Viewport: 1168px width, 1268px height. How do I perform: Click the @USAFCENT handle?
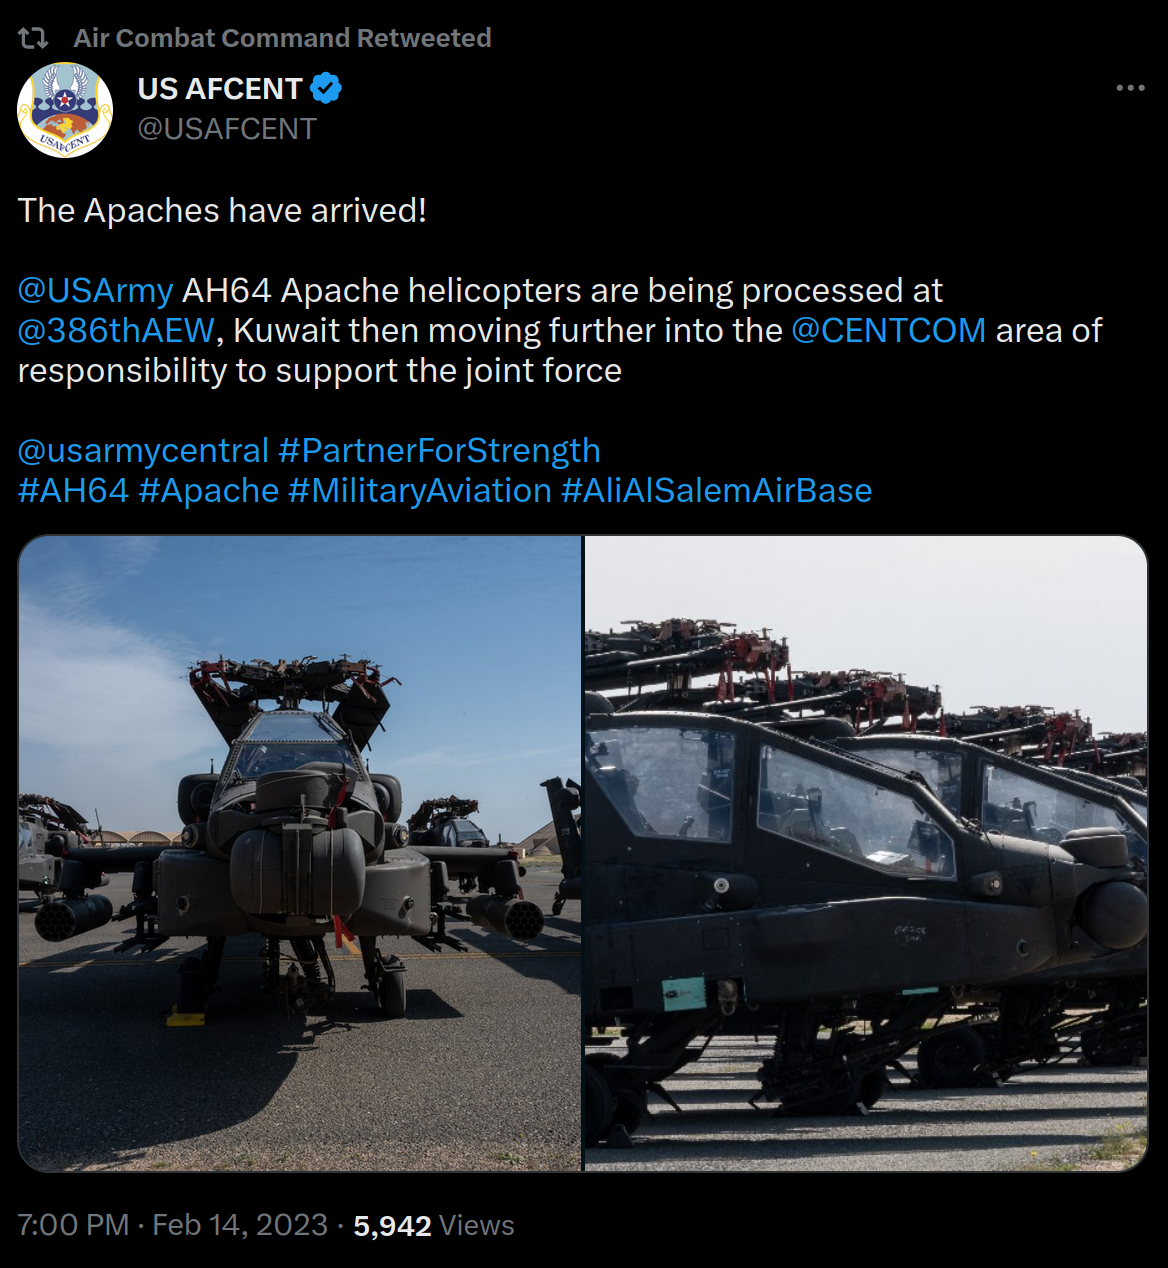[227, 129]
